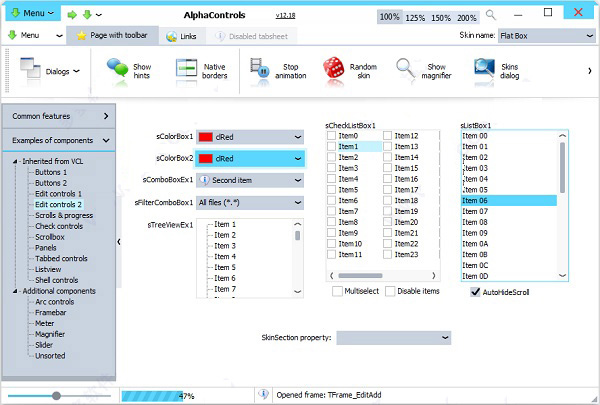Viewport: 600px width, 405px height.
Task: Select Item 3 in sTreeViewEx1
Action: click(225, 246)
